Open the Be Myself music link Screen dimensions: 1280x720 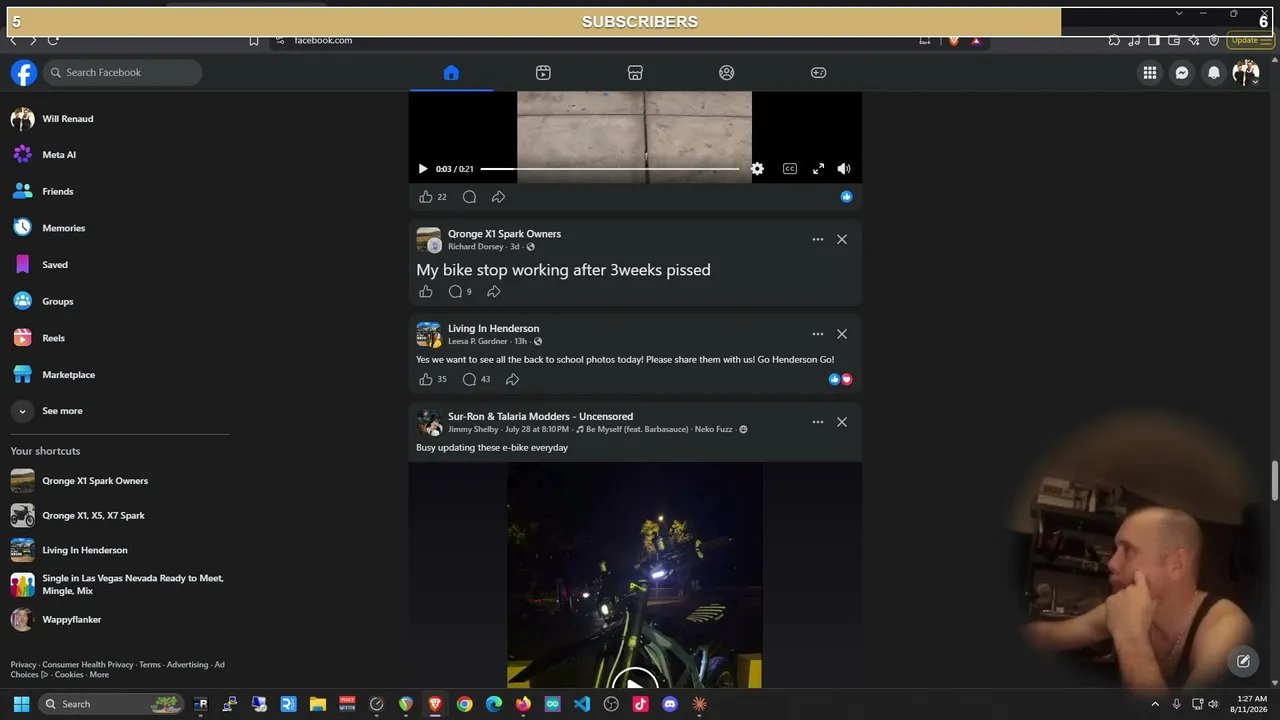point(654,430)
